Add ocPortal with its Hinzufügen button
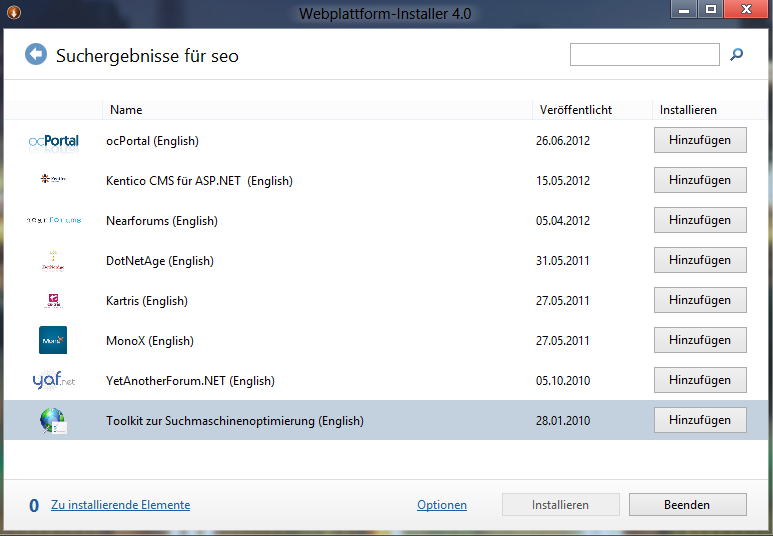 coord(700,140)
